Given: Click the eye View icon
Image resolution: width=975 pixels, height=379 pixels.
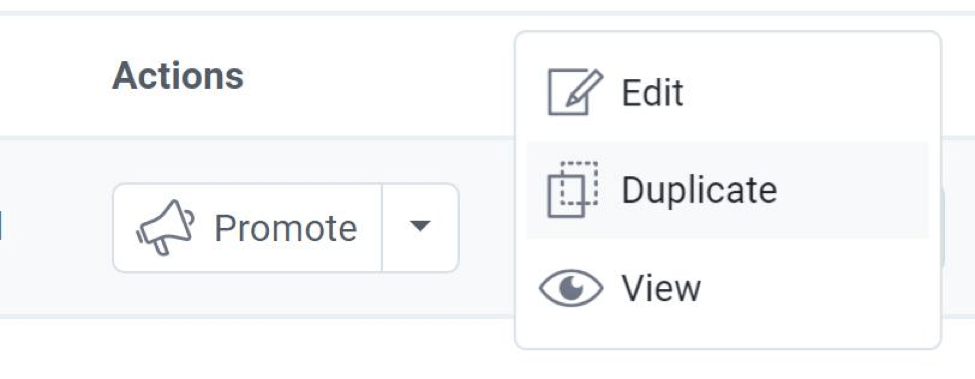Looking at the screenshot, I should [x=571, y=288].
